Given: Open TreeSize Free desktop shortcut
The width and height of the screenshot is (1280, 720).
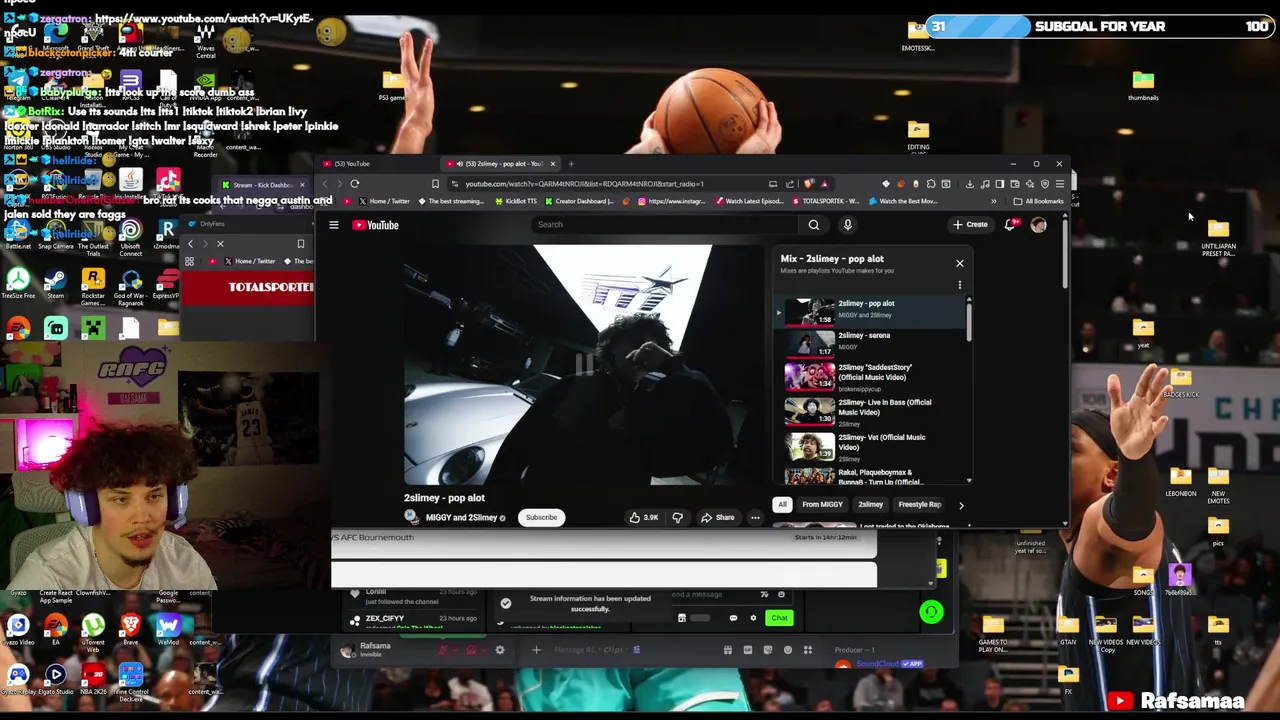Looking at the screenshot, I should [18, 283].
